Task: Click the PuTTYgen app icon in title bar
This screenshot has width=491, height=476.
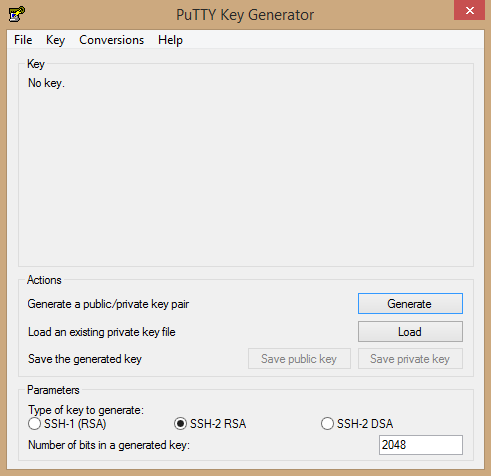Action: click(x=17, y=14)
